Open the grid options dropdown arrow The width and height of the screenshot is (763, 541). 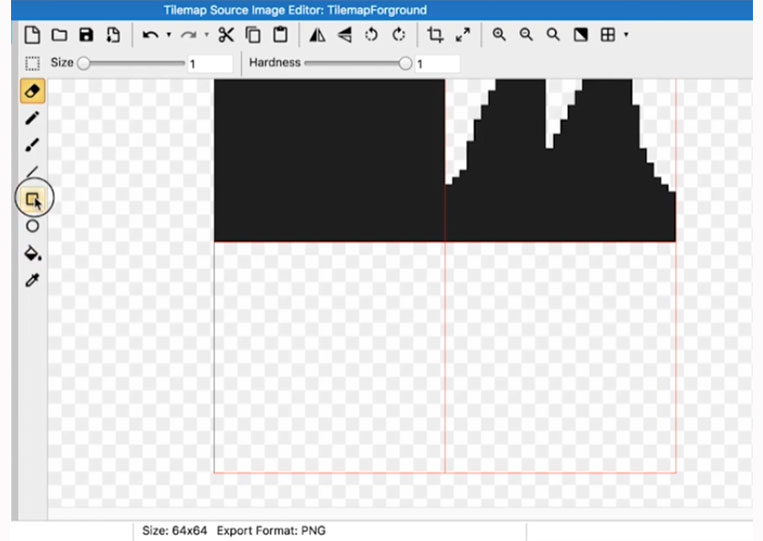pos(626,35)
